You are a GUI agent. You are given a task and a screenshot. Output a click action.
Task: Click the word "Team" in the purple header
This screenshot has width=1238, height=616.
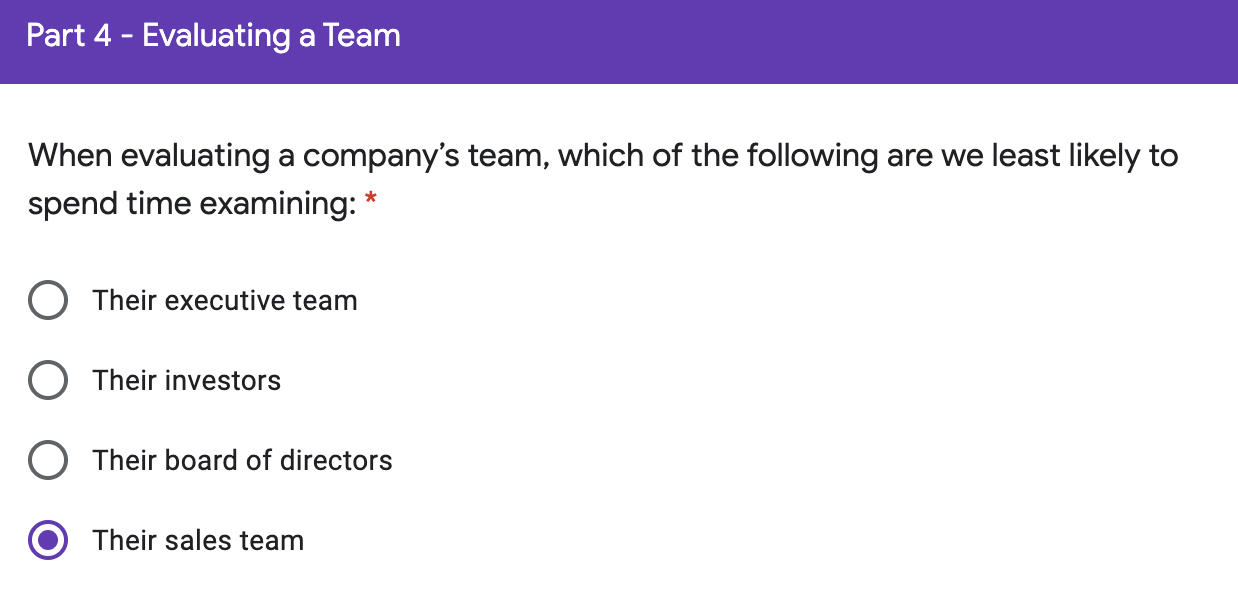[x=363, y=37]
